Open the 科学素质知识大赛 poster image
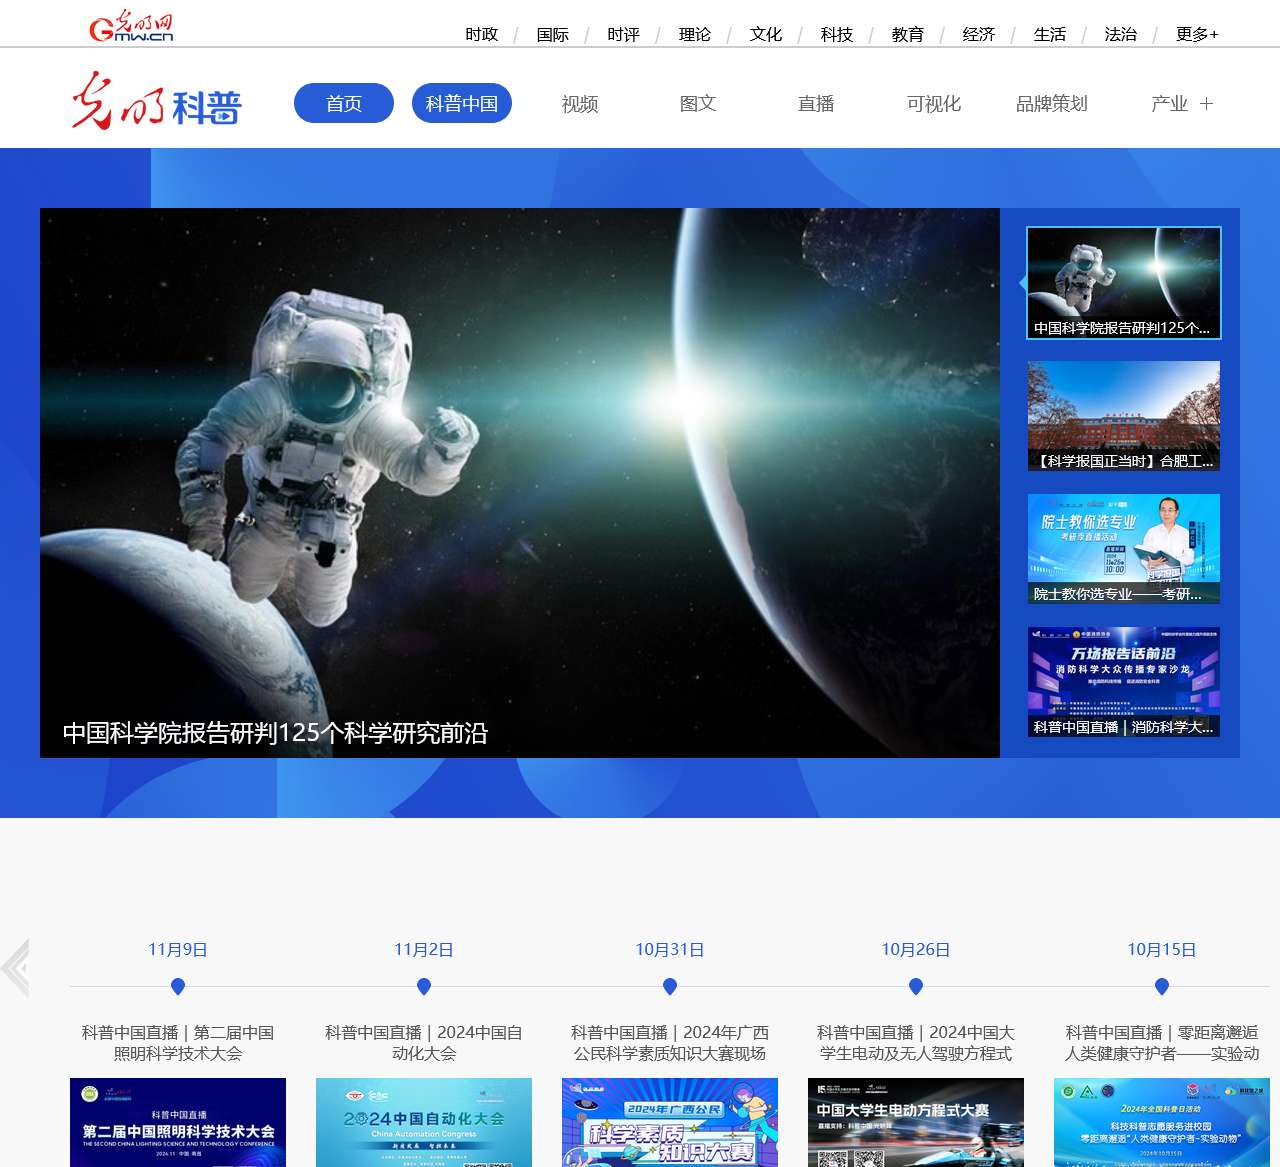The width and height of the screenshot is (1280, 1167). [670, 1122]
